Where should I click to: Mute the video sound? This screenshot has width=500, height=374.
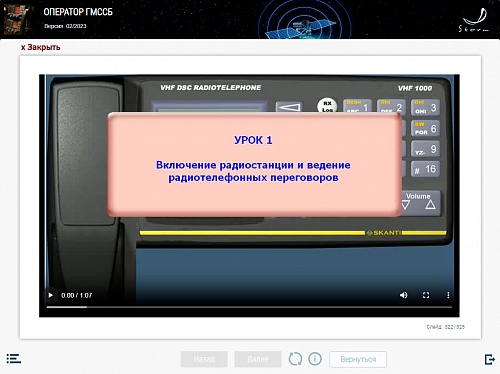pos(403,295)
